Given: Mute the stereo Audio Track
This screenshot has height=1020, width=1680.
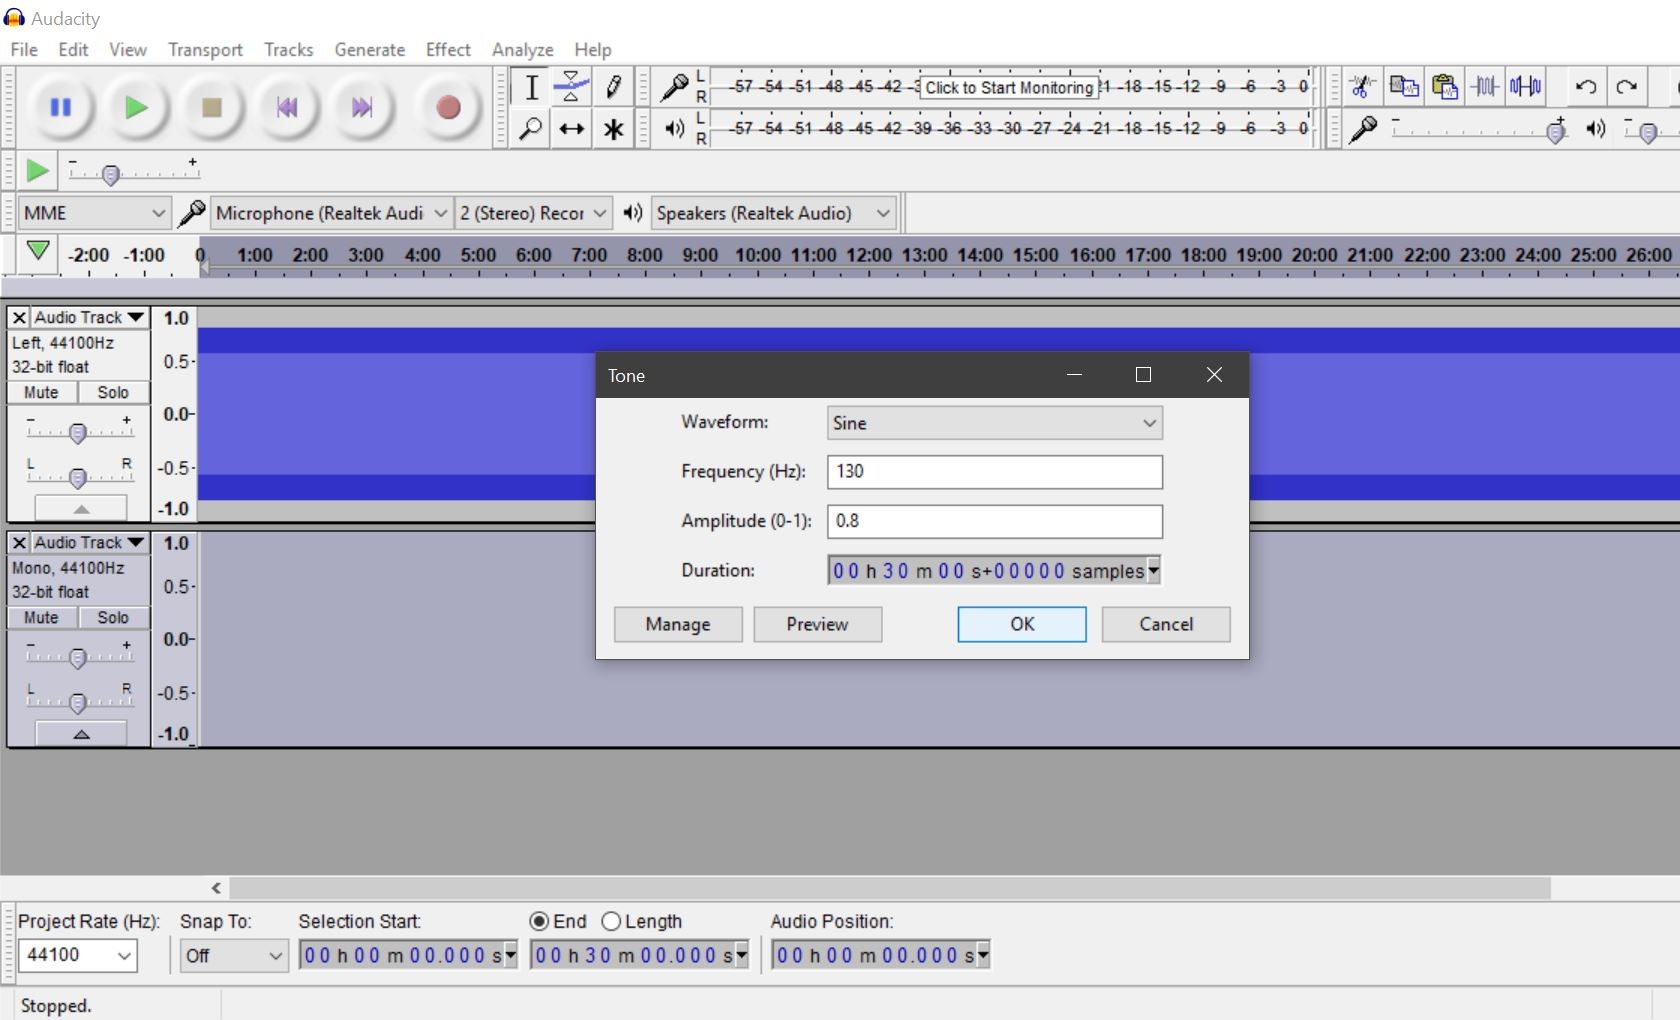Looking at the screenshot, I should (x=40, y=392).
